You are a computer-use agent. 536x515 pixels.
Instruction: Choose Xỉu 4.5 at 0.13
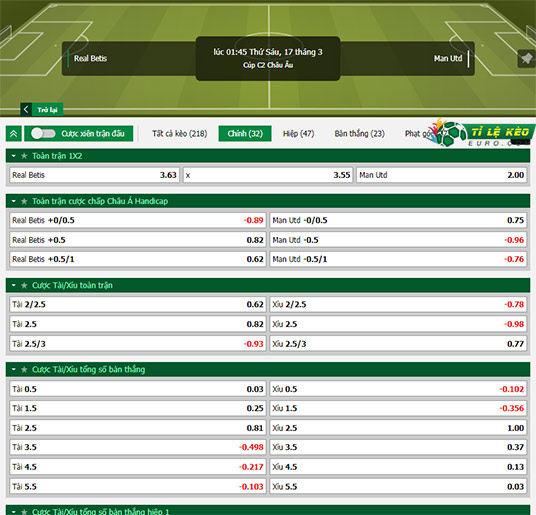point(398,467)
